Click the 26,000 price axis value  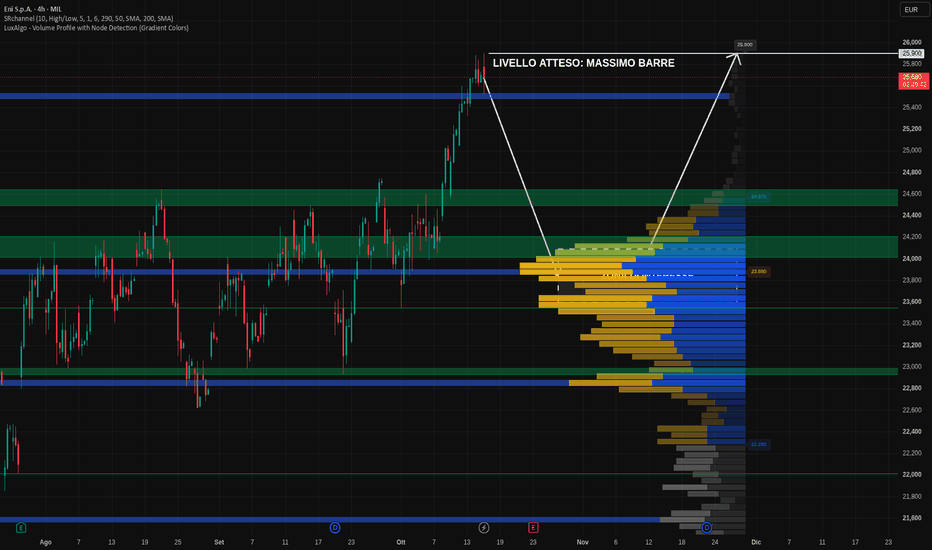[x=912, y=42]
